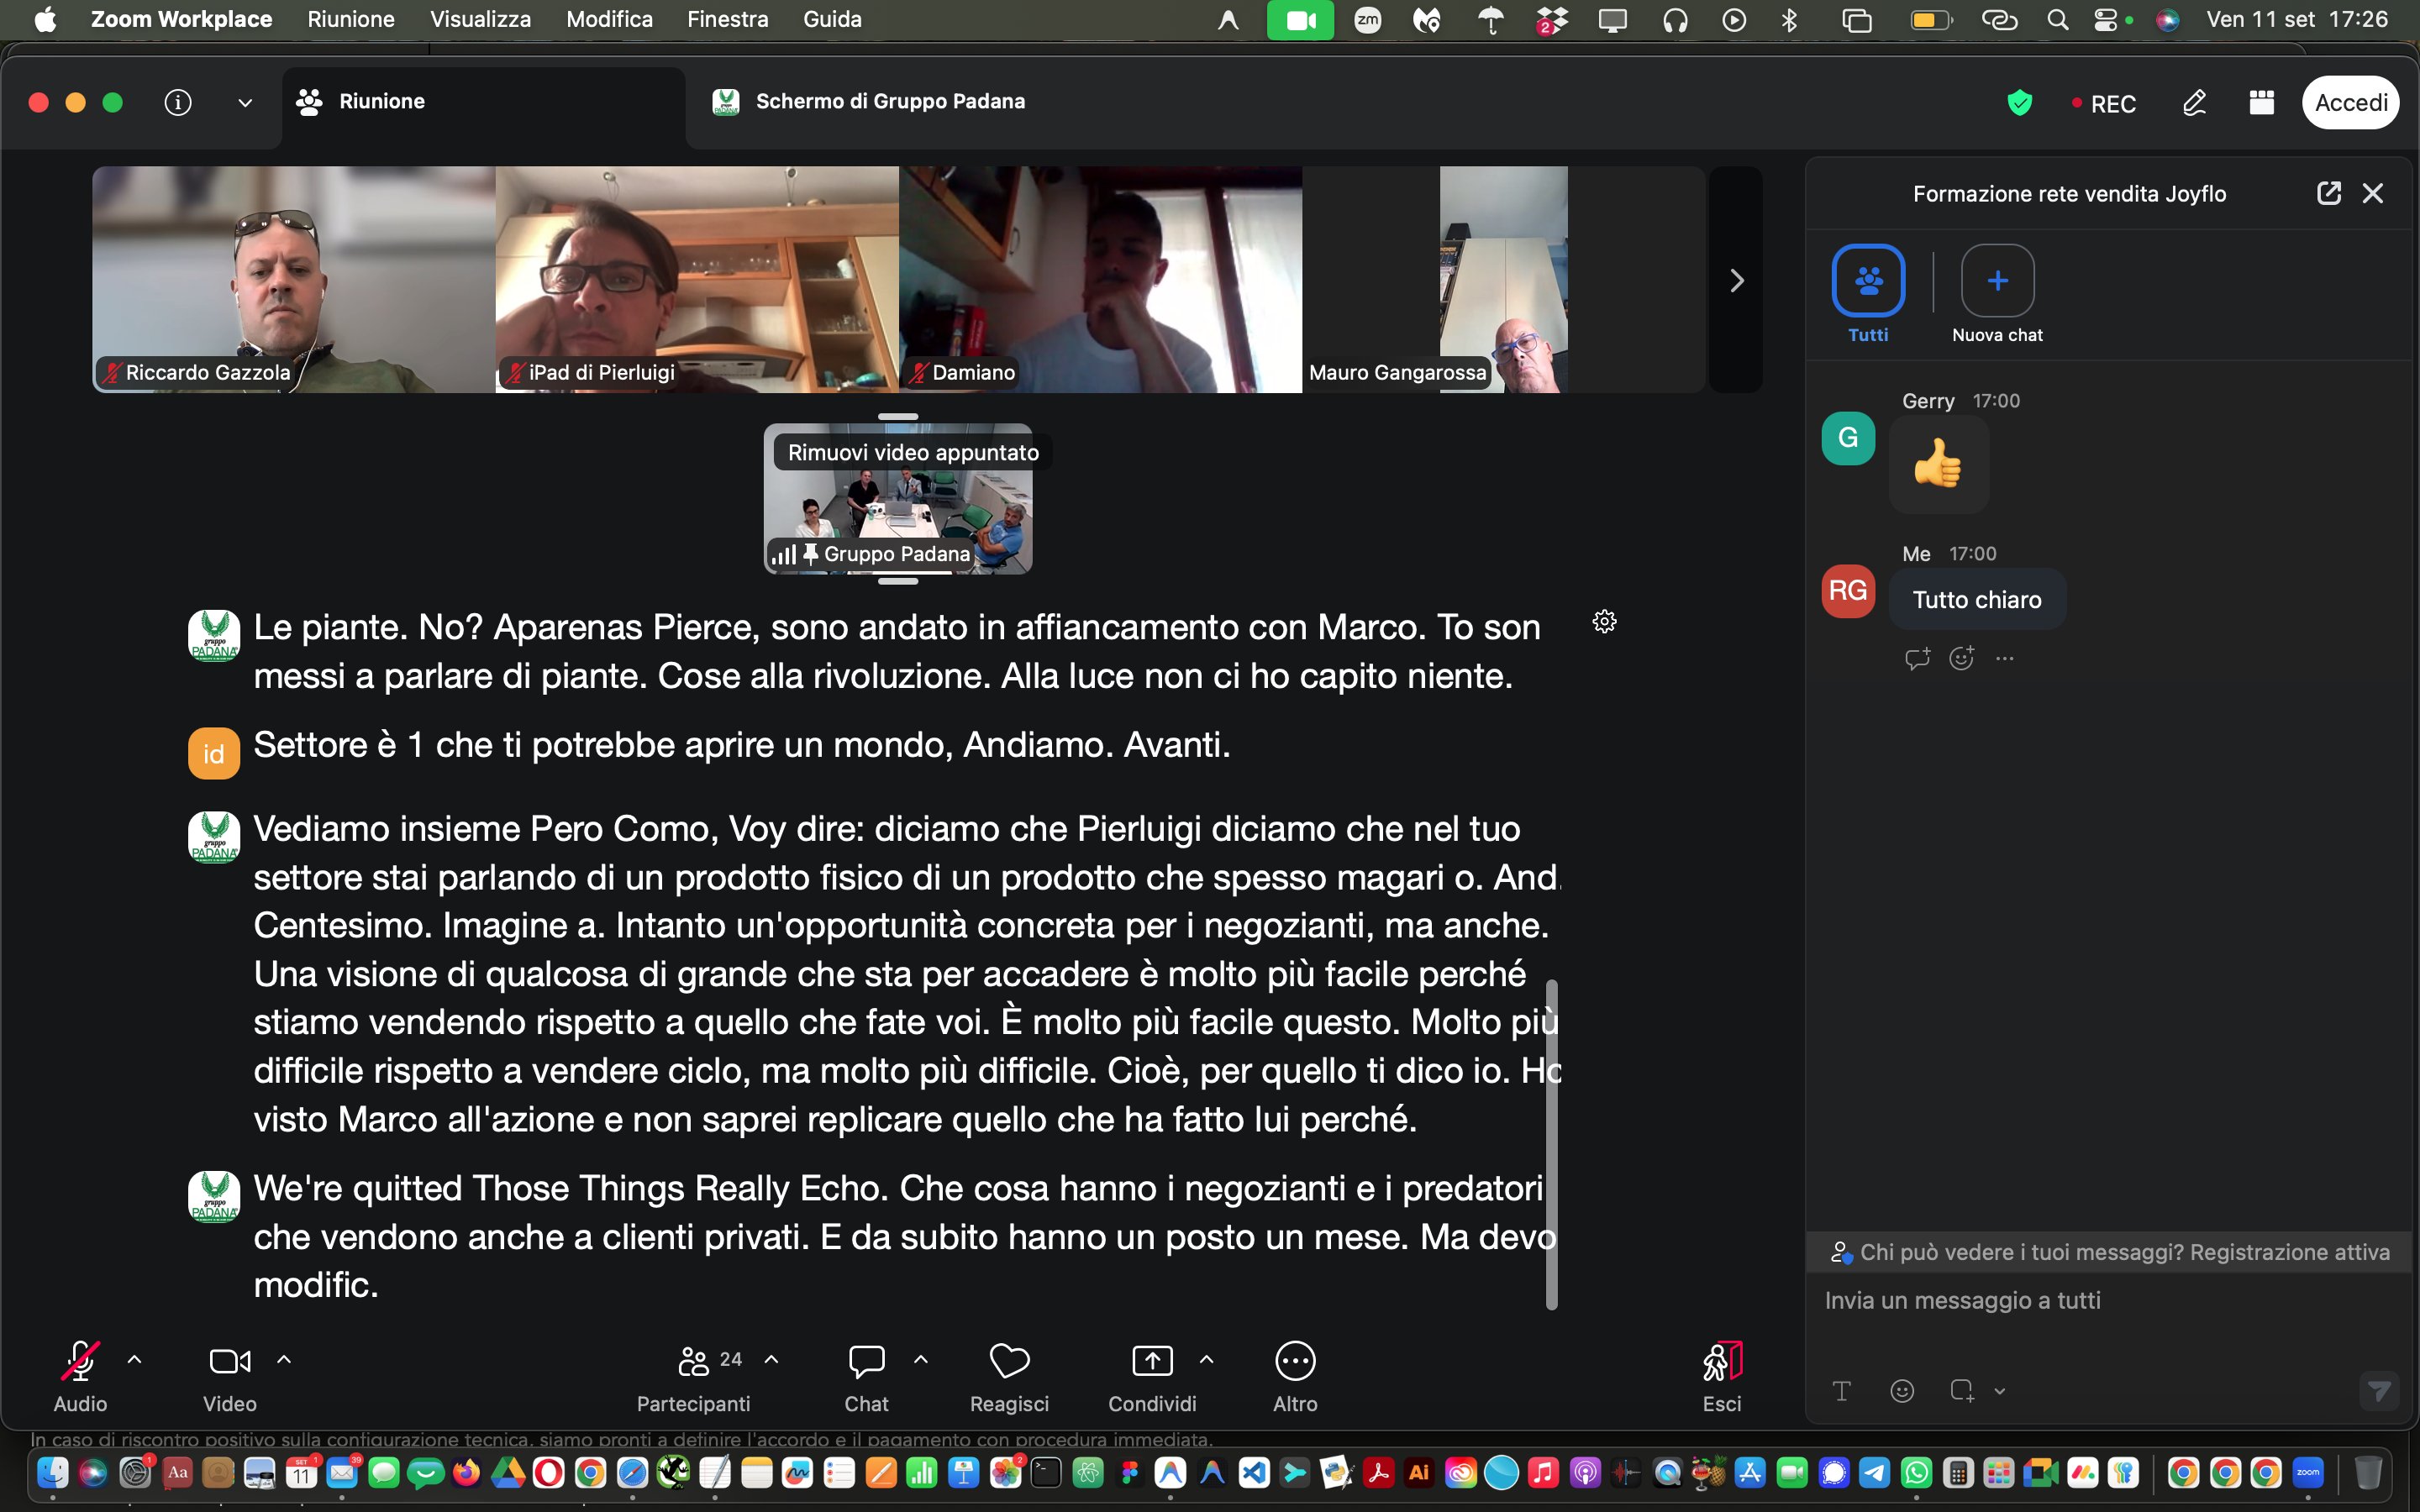Open the annotation pencil tool

tap(2194, 102)
